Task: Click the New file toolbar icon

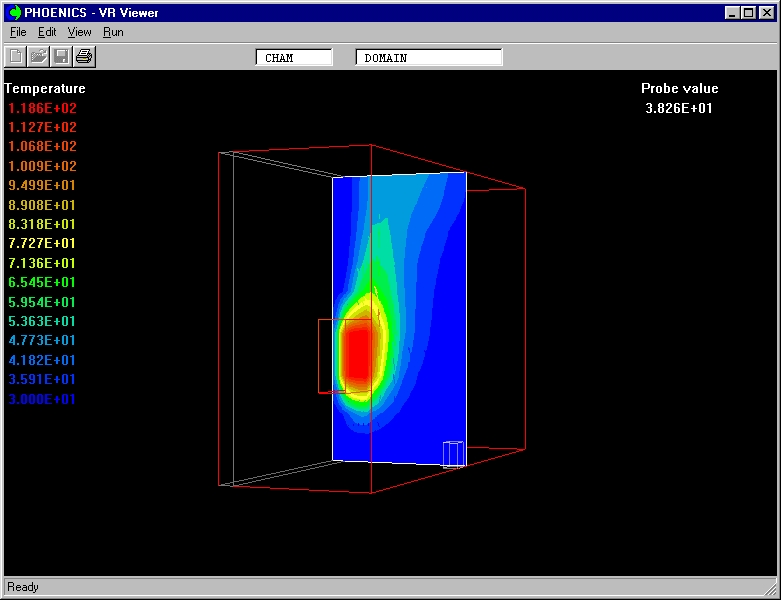Action: (x=16, y=57)
